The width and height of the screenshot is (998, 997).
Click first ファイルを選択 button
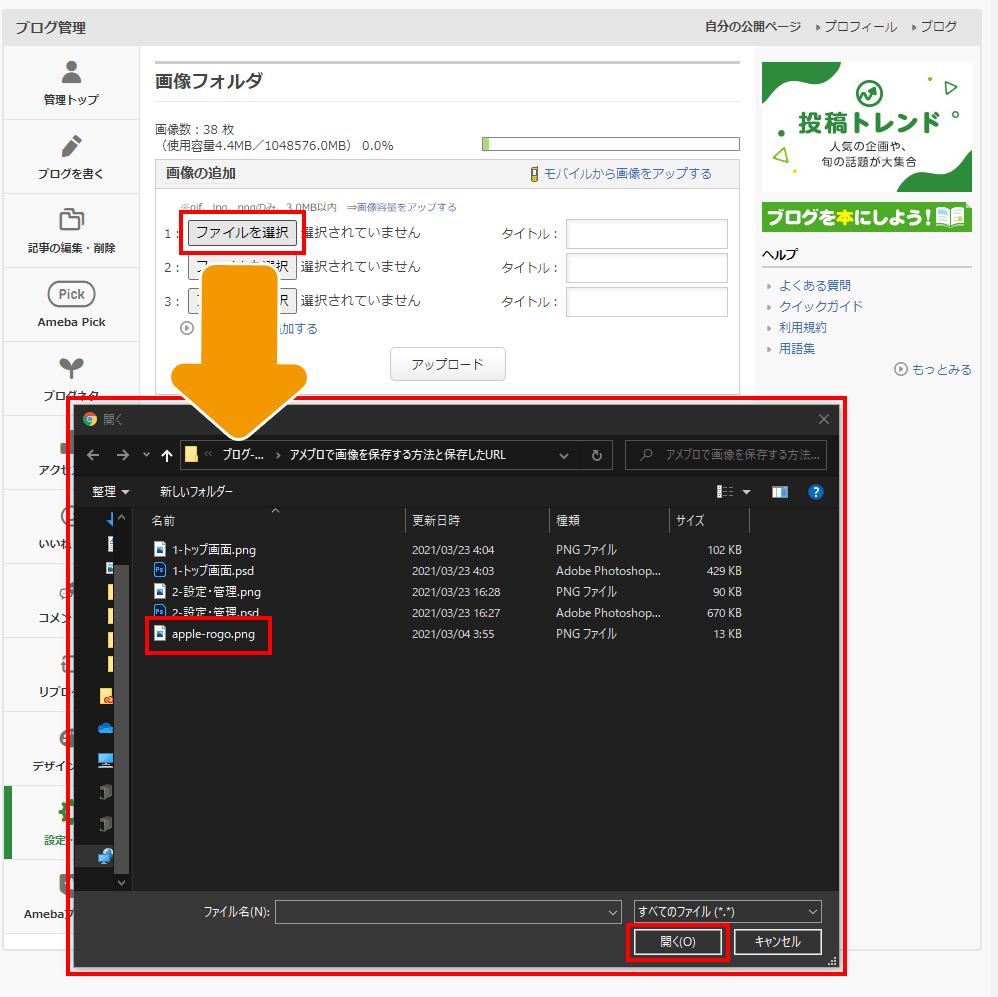(x=242, y=232)
